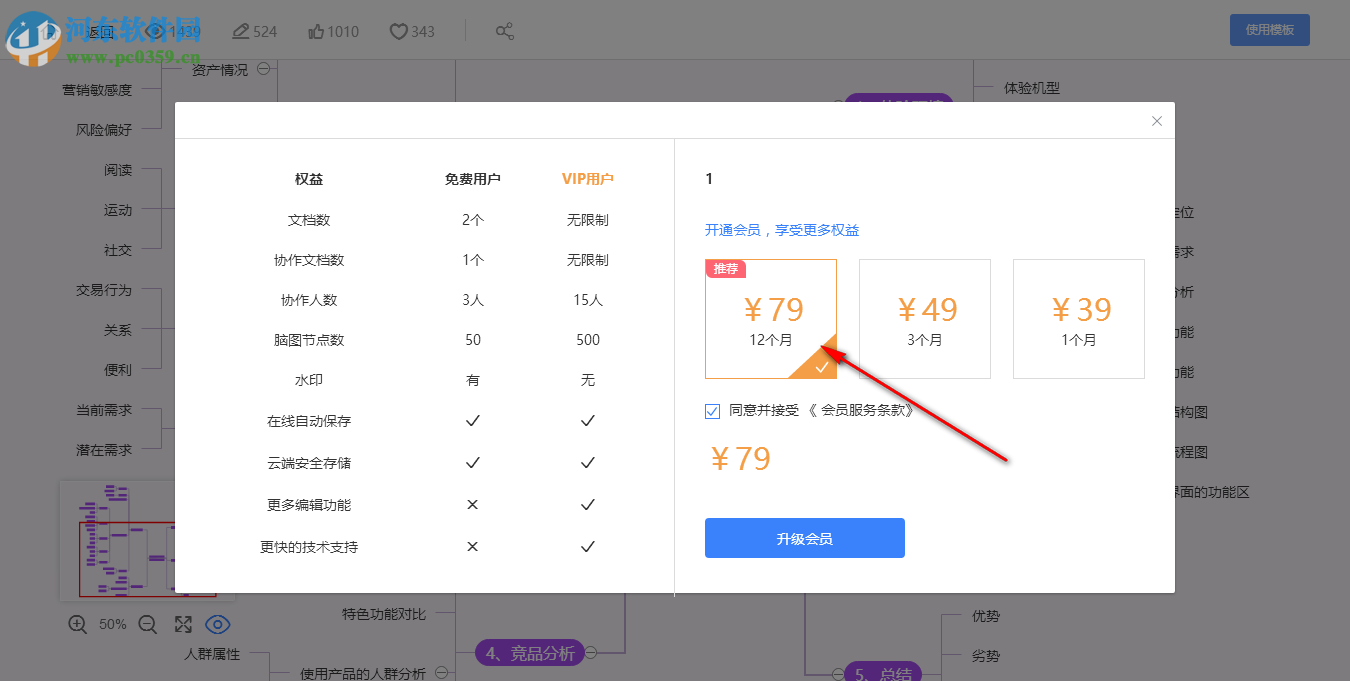Close the VIP pricing dialog
The height and width of the screenshot is (681, 1350).
click(x=1156, y=120)
